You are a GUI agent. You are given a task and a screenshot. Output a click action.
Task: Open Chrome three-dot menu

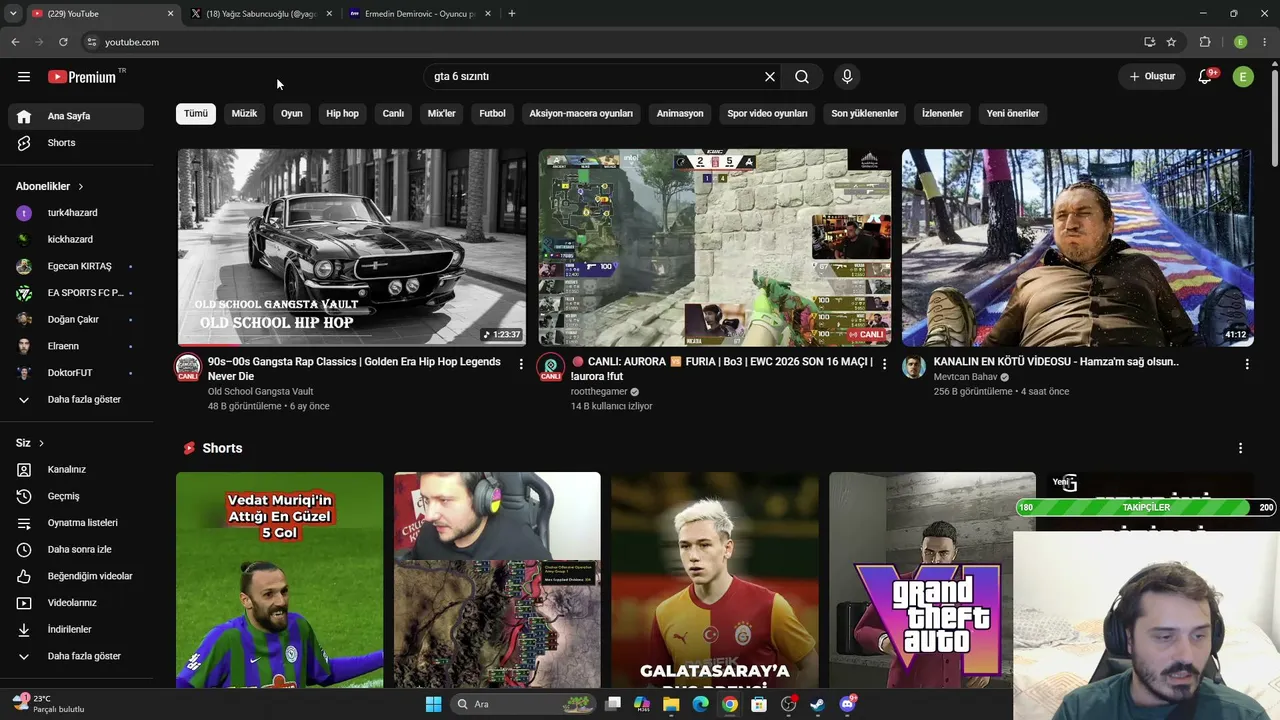(1265, 42)
